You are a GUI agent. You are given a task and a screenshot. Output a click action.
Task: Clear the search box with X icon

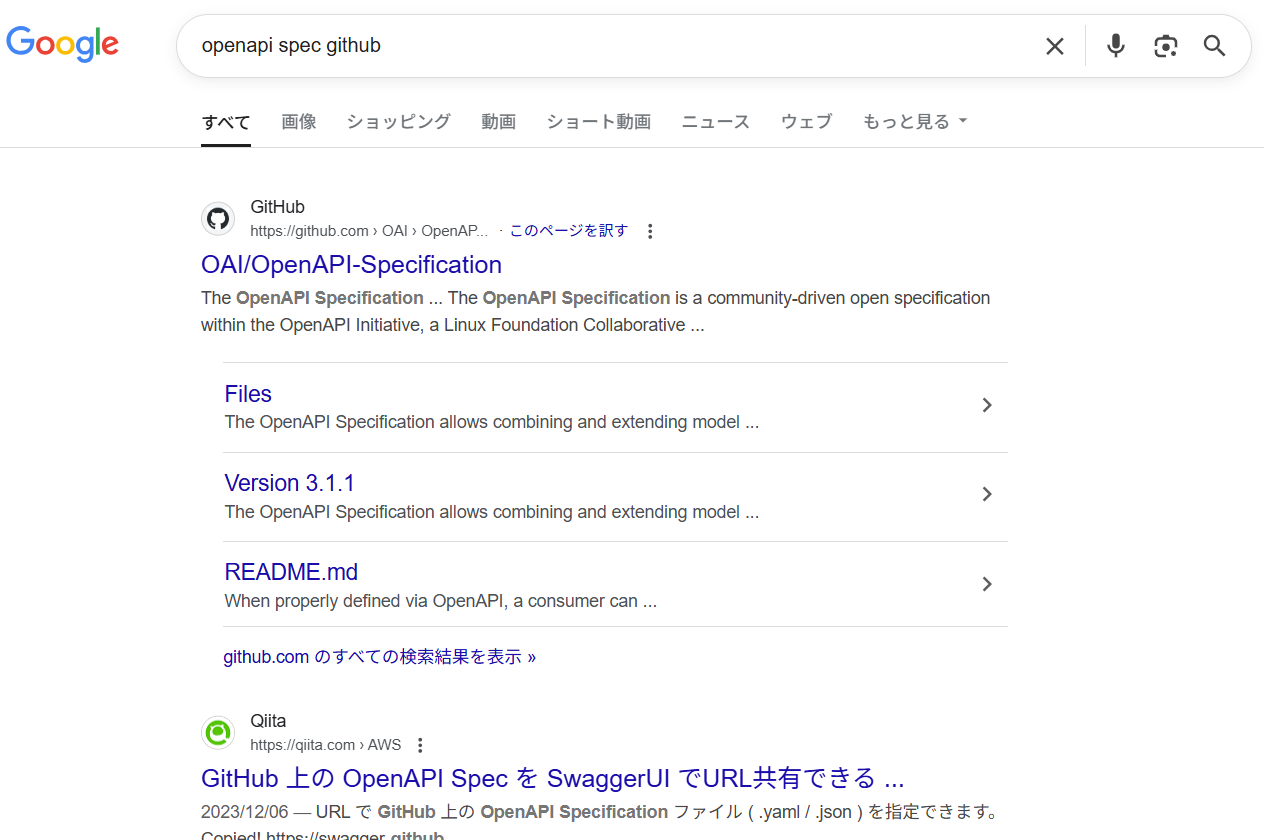1054,46
